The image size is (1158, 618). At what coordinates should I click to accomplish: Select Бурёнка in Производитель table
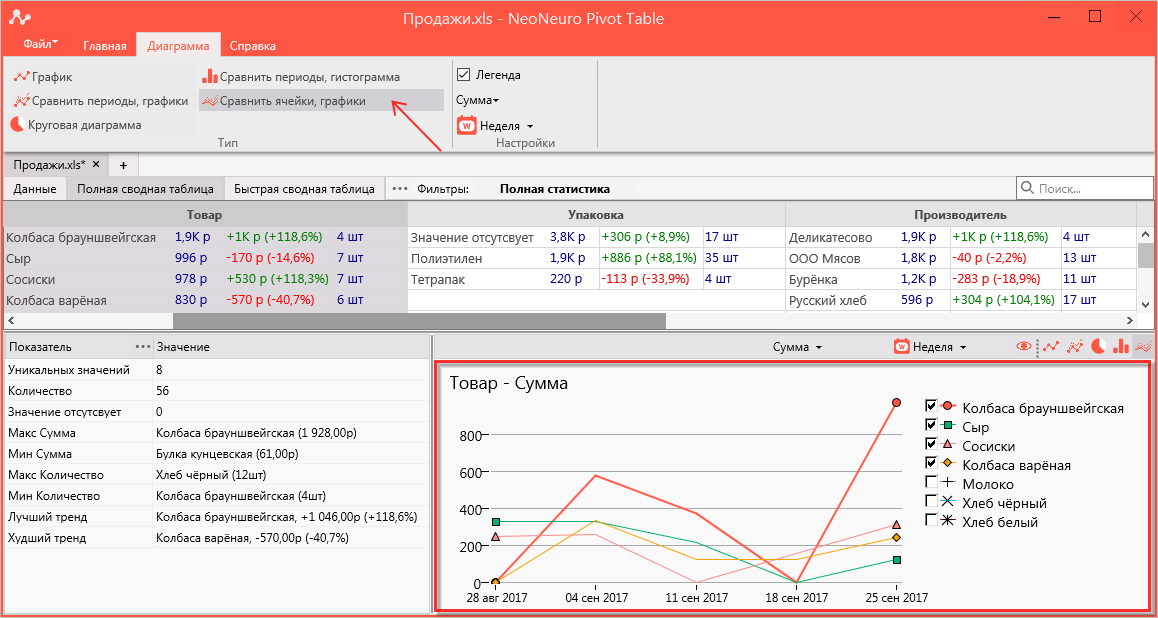(960, 280)
